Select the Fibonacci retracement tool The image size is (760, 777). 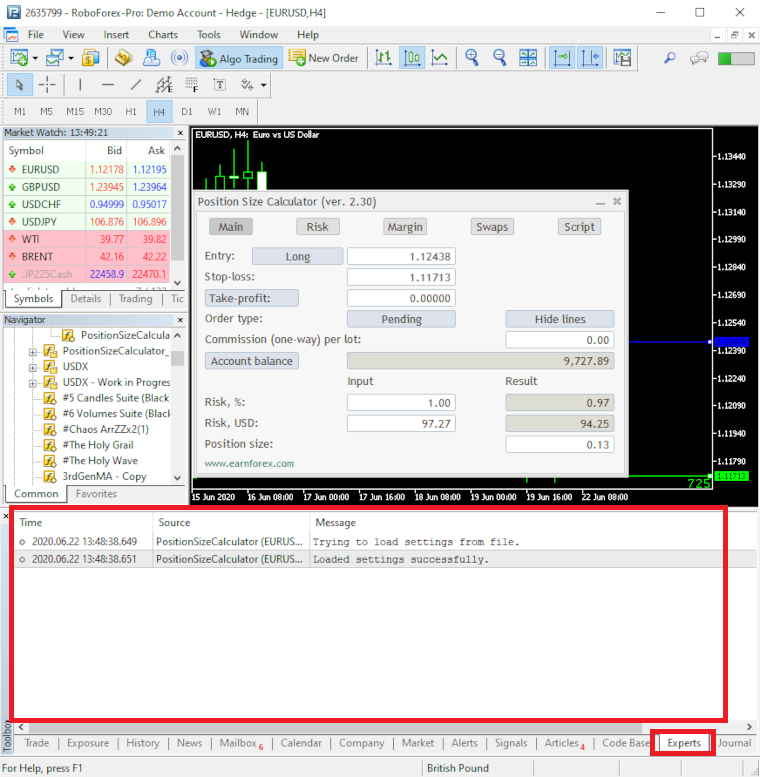click(x=192, y=85)
